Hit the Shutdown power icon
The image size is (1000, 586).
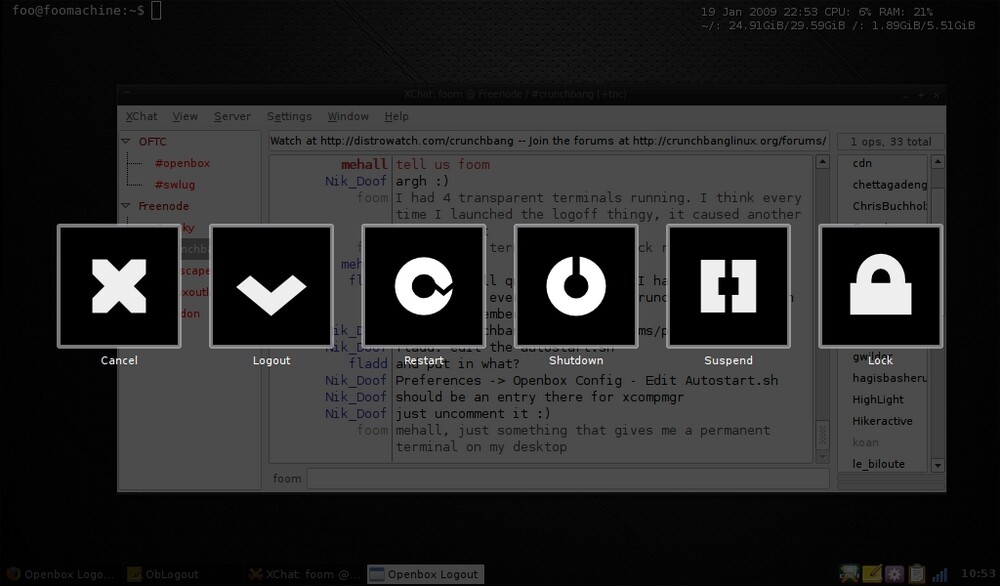pos(576,286)
